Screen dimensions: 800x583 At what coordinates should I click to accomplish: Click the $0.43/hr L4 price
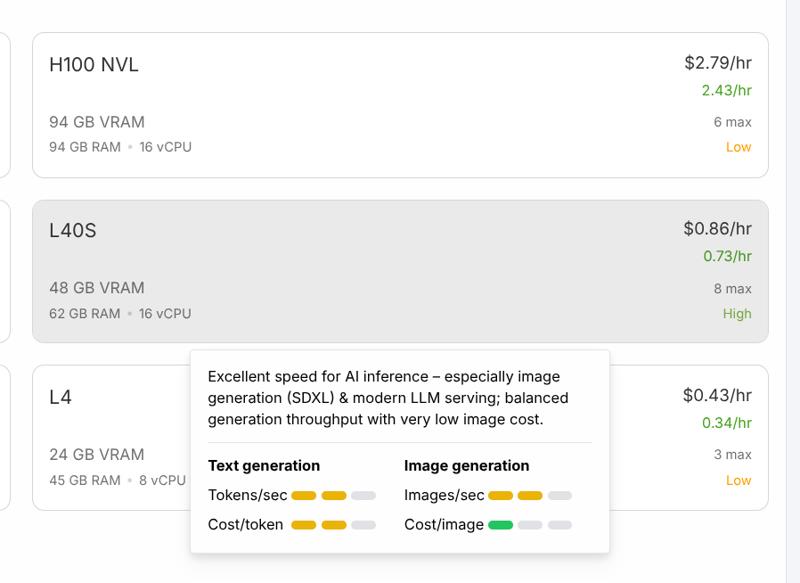[x=717, y=395]
